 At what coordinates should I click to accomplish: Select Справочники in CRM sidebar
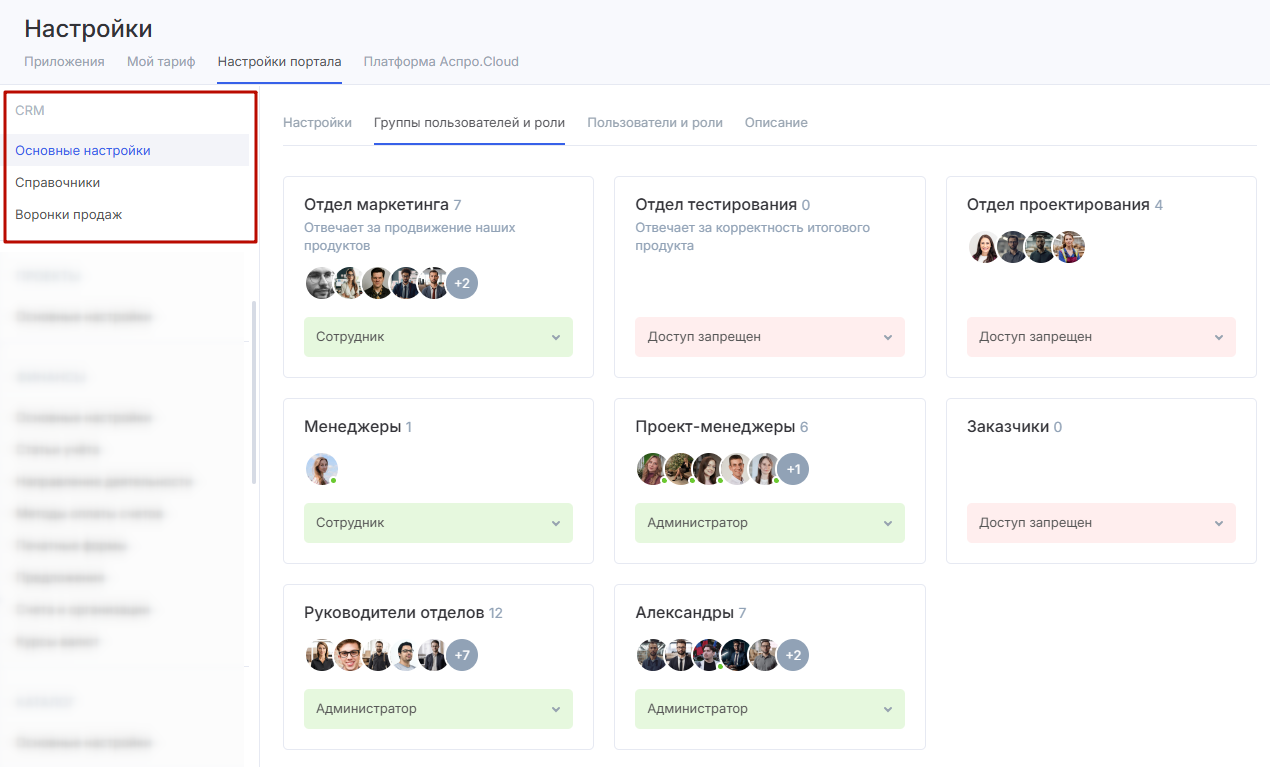pos(58,183)
